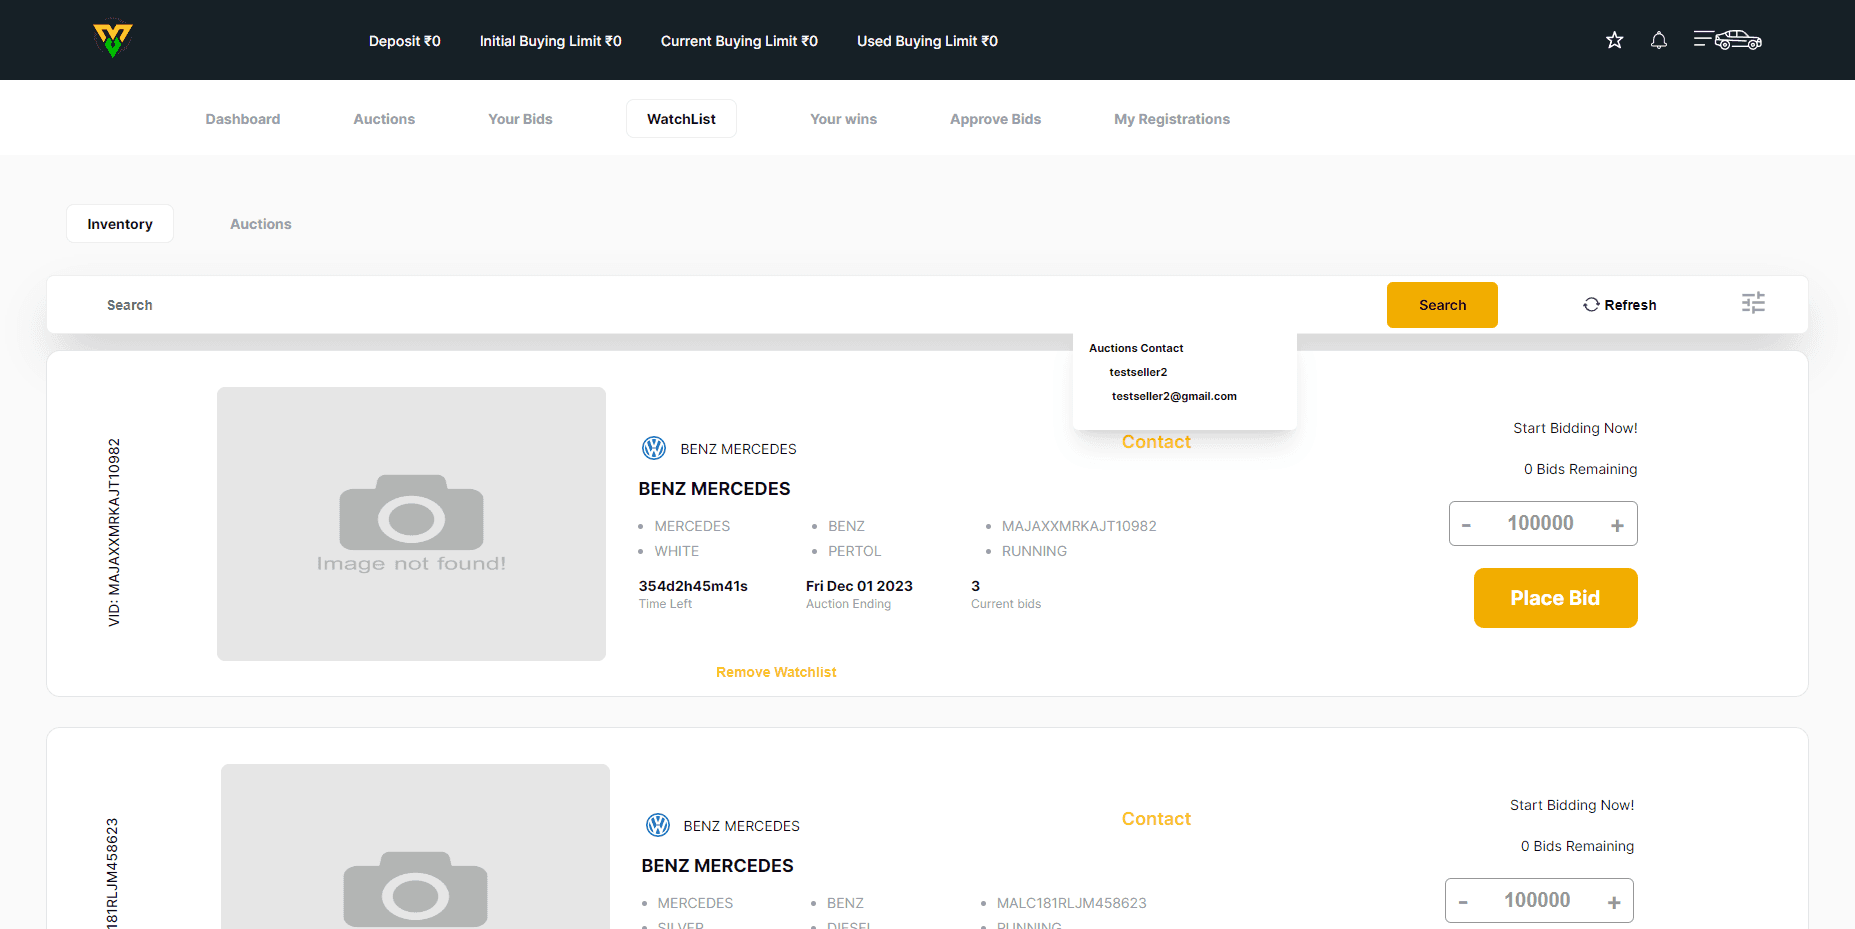Click Contact link for MAJAXXMRKAJT10982 vehicle
Viewport: 1855px width, 929px height.
1156,442
